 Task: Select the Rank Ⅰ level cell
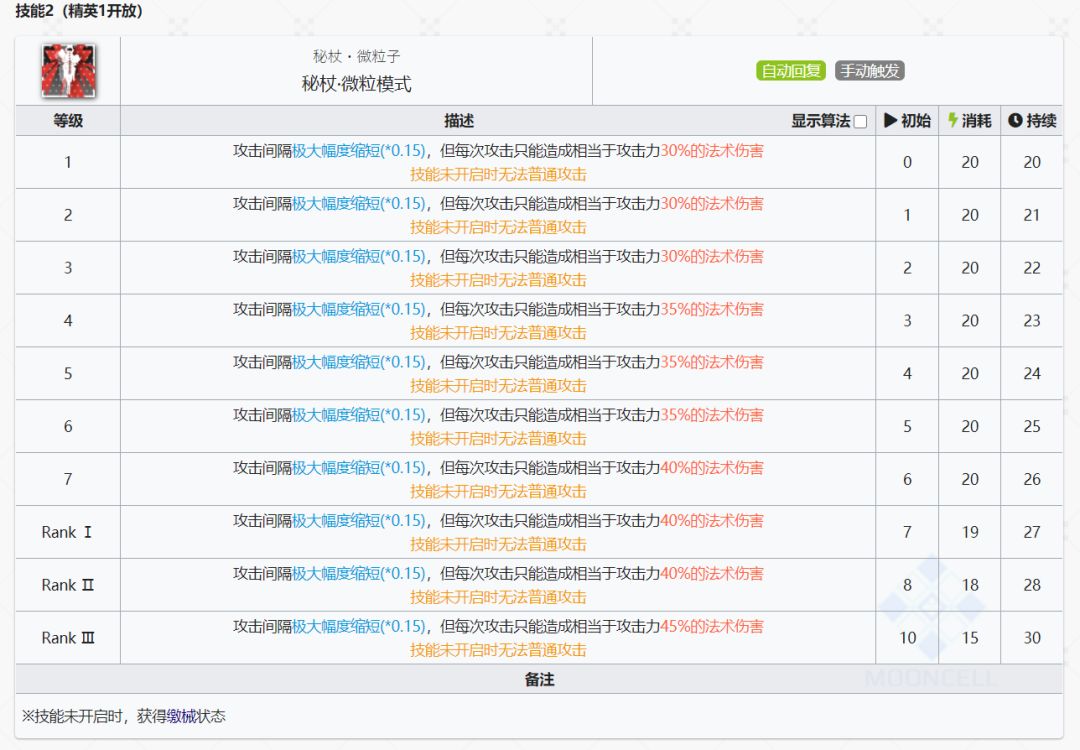click(67, 532)
